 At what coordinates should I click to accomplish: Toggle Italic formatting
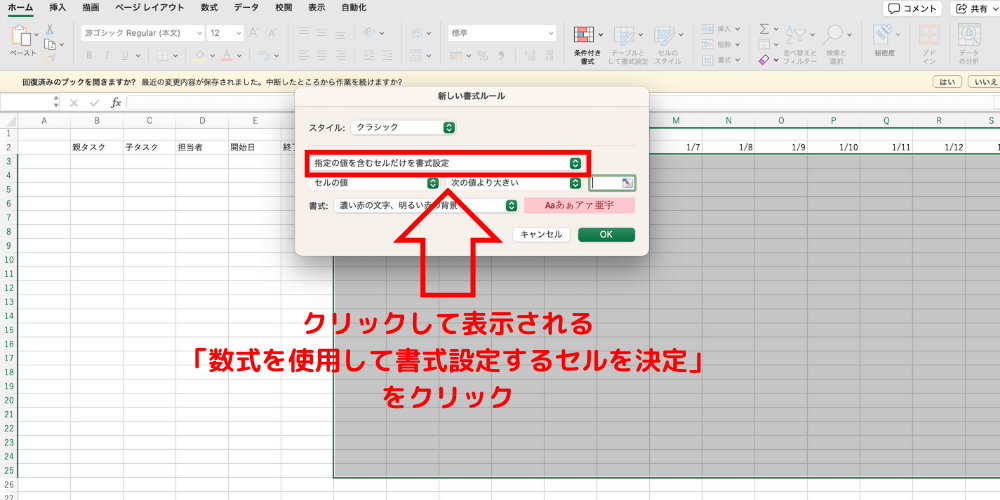point(106,55)
